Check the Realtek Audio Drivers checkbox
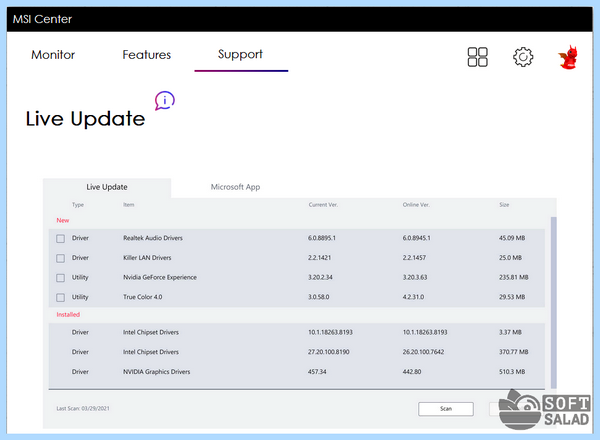Image resolution: width=600 pixels, height=440 pixels. [x=60, y=238]
